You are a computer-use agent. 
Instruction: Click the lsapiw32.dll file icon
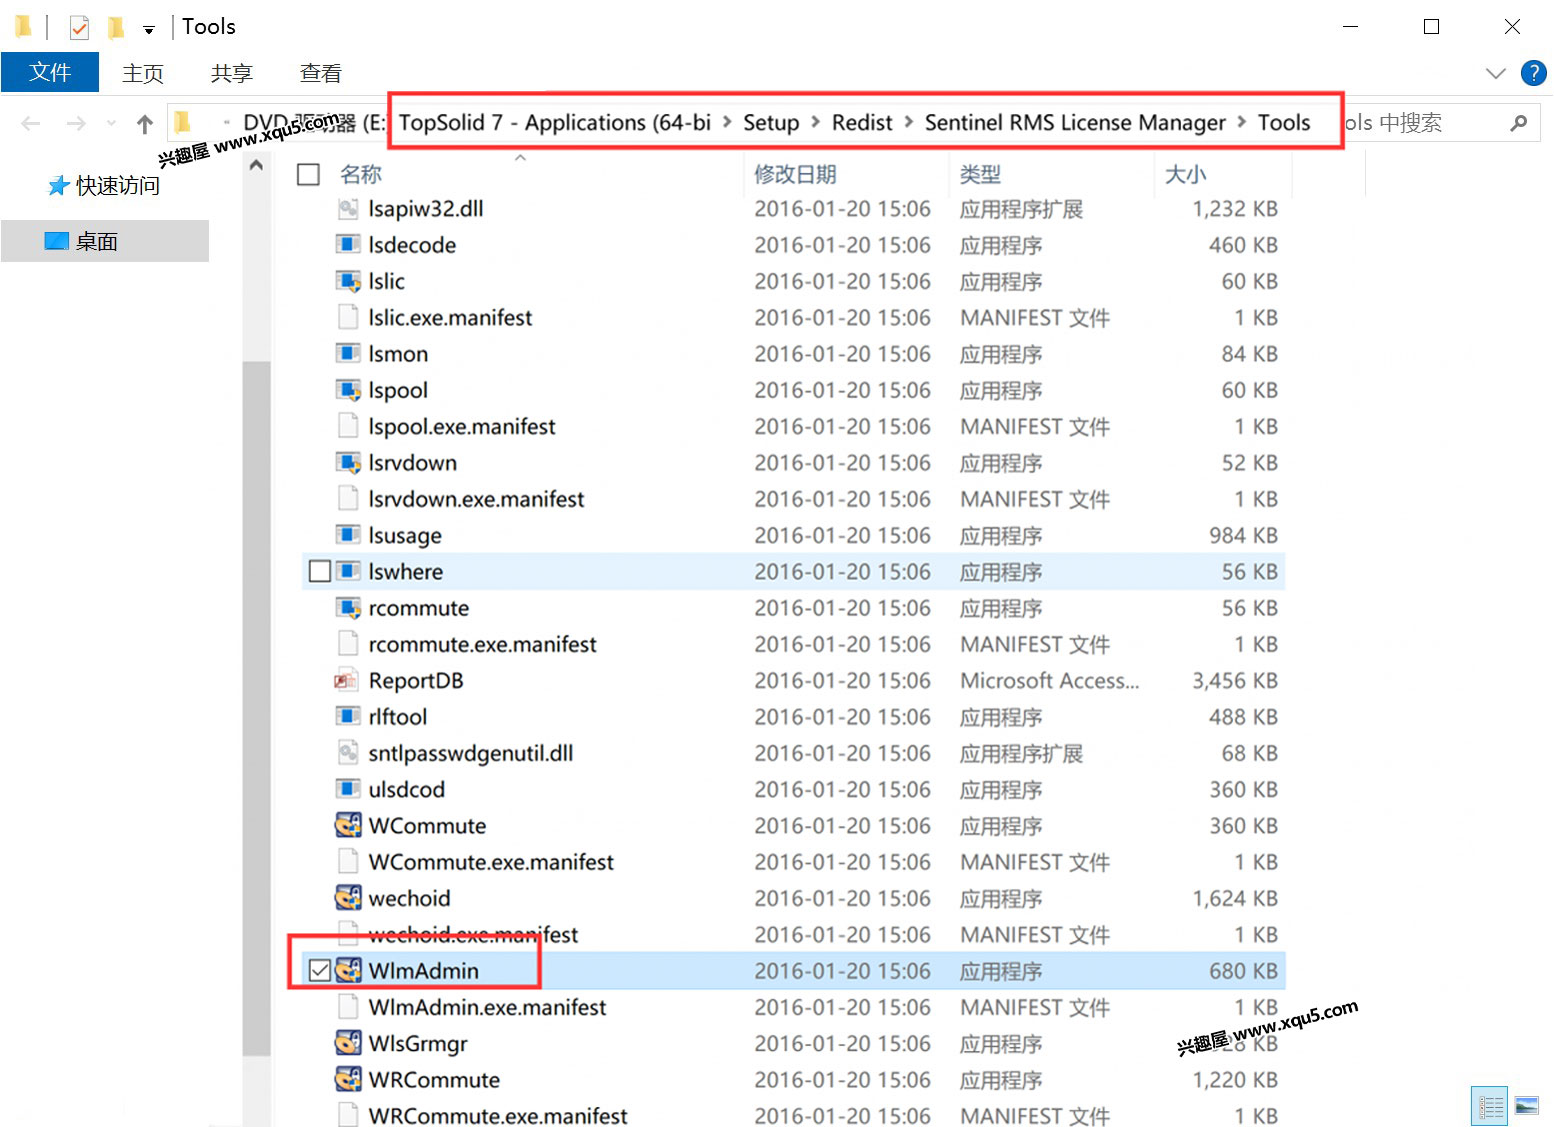point(348,209)
